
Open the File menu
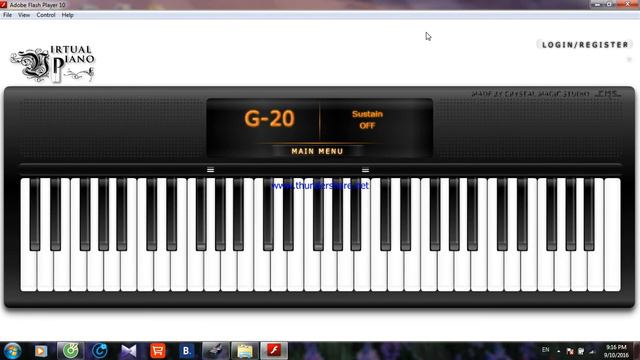point(7,15)
